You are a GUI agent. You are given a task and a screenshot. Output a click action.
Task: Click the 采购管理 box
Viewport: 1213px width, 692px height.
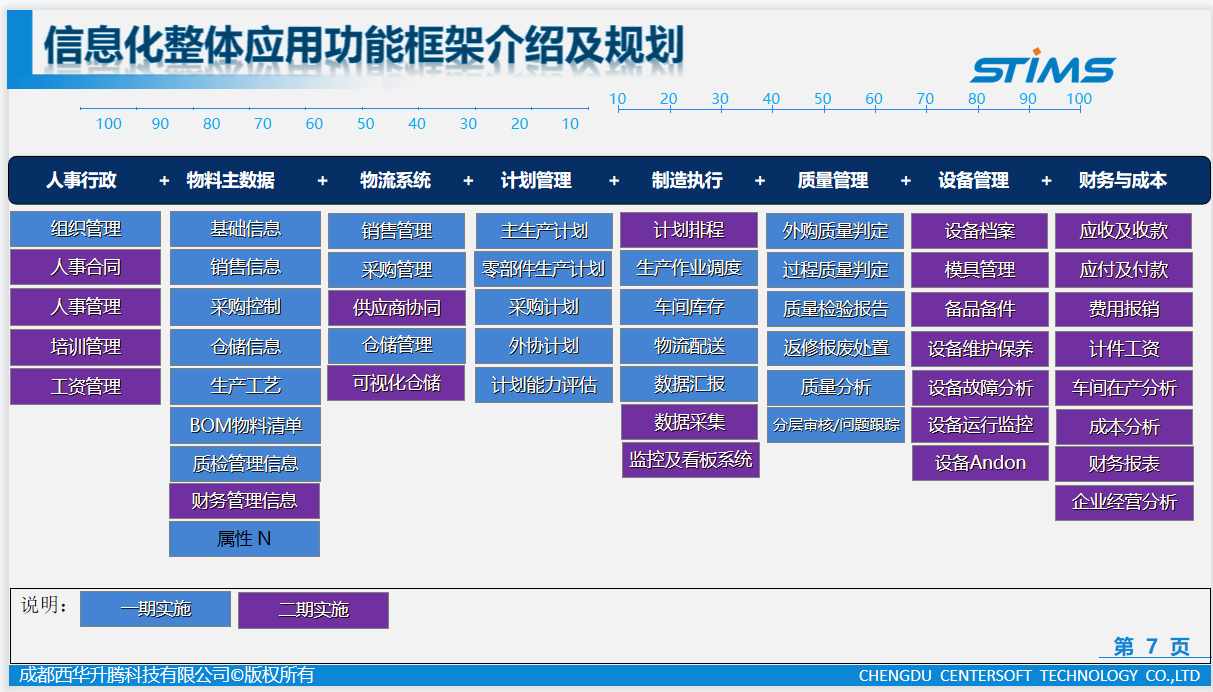coord(396,270)
